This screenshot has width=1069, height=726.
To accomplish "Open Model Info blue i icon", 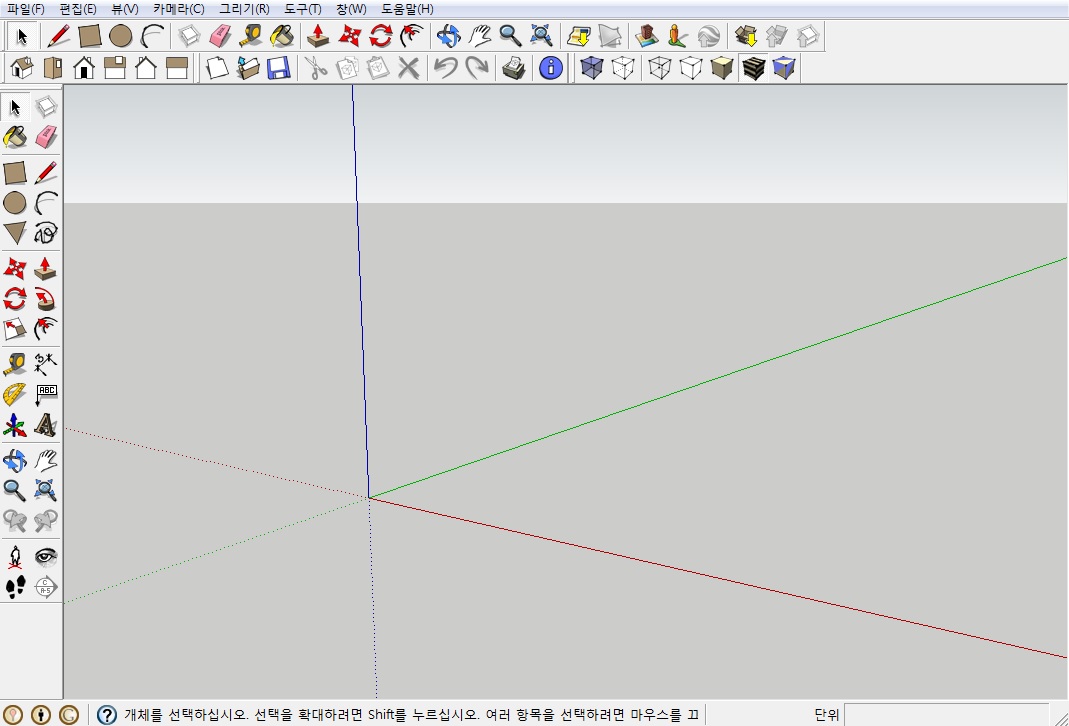I will pyautogui.click(x=551, y=67).
